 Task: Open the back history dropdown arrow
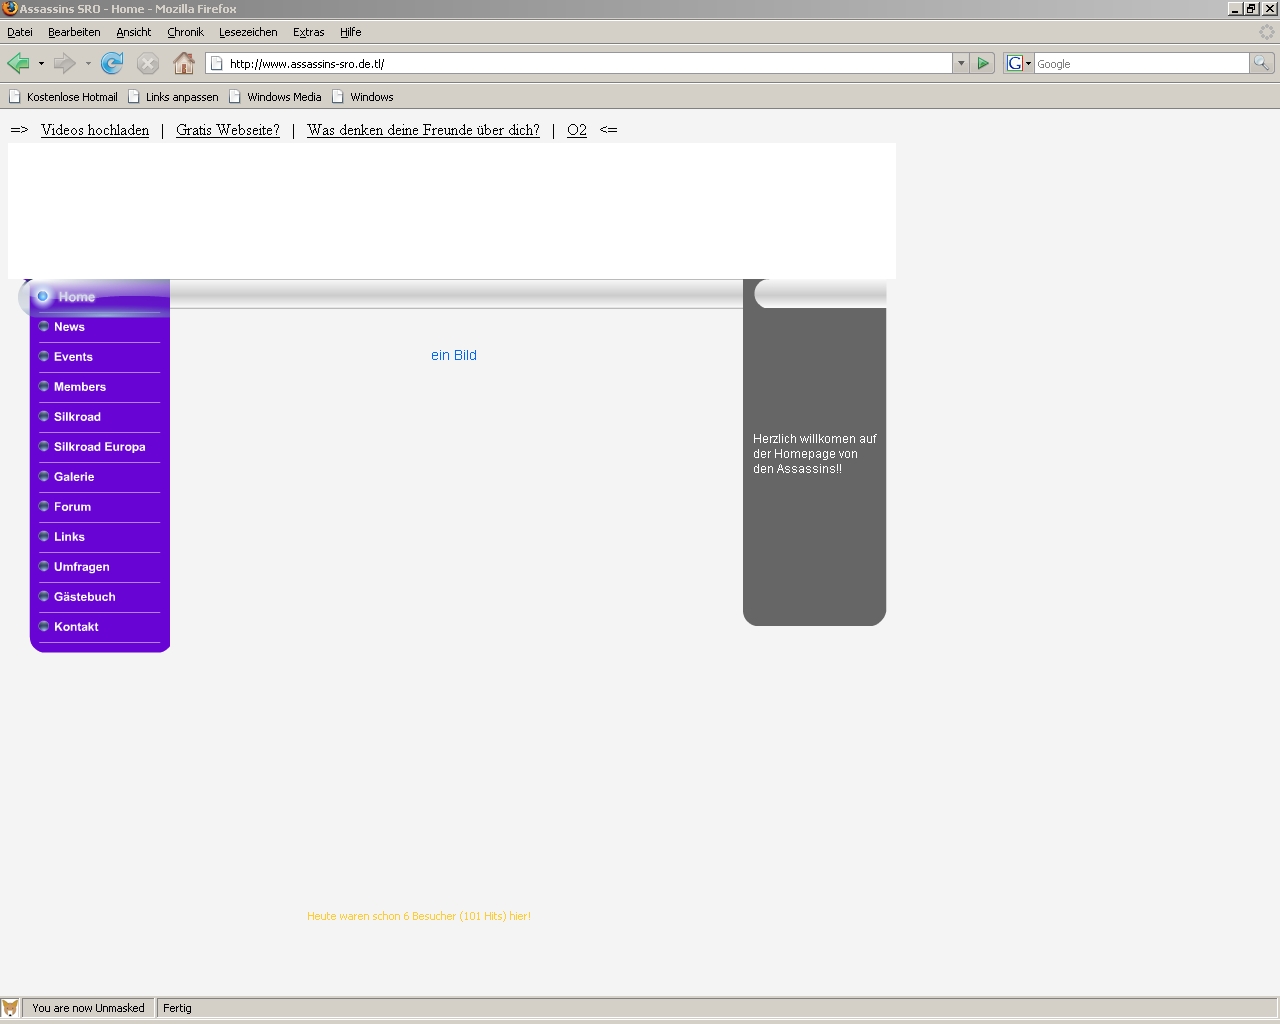pyautogui.click(x=41, y=63)
